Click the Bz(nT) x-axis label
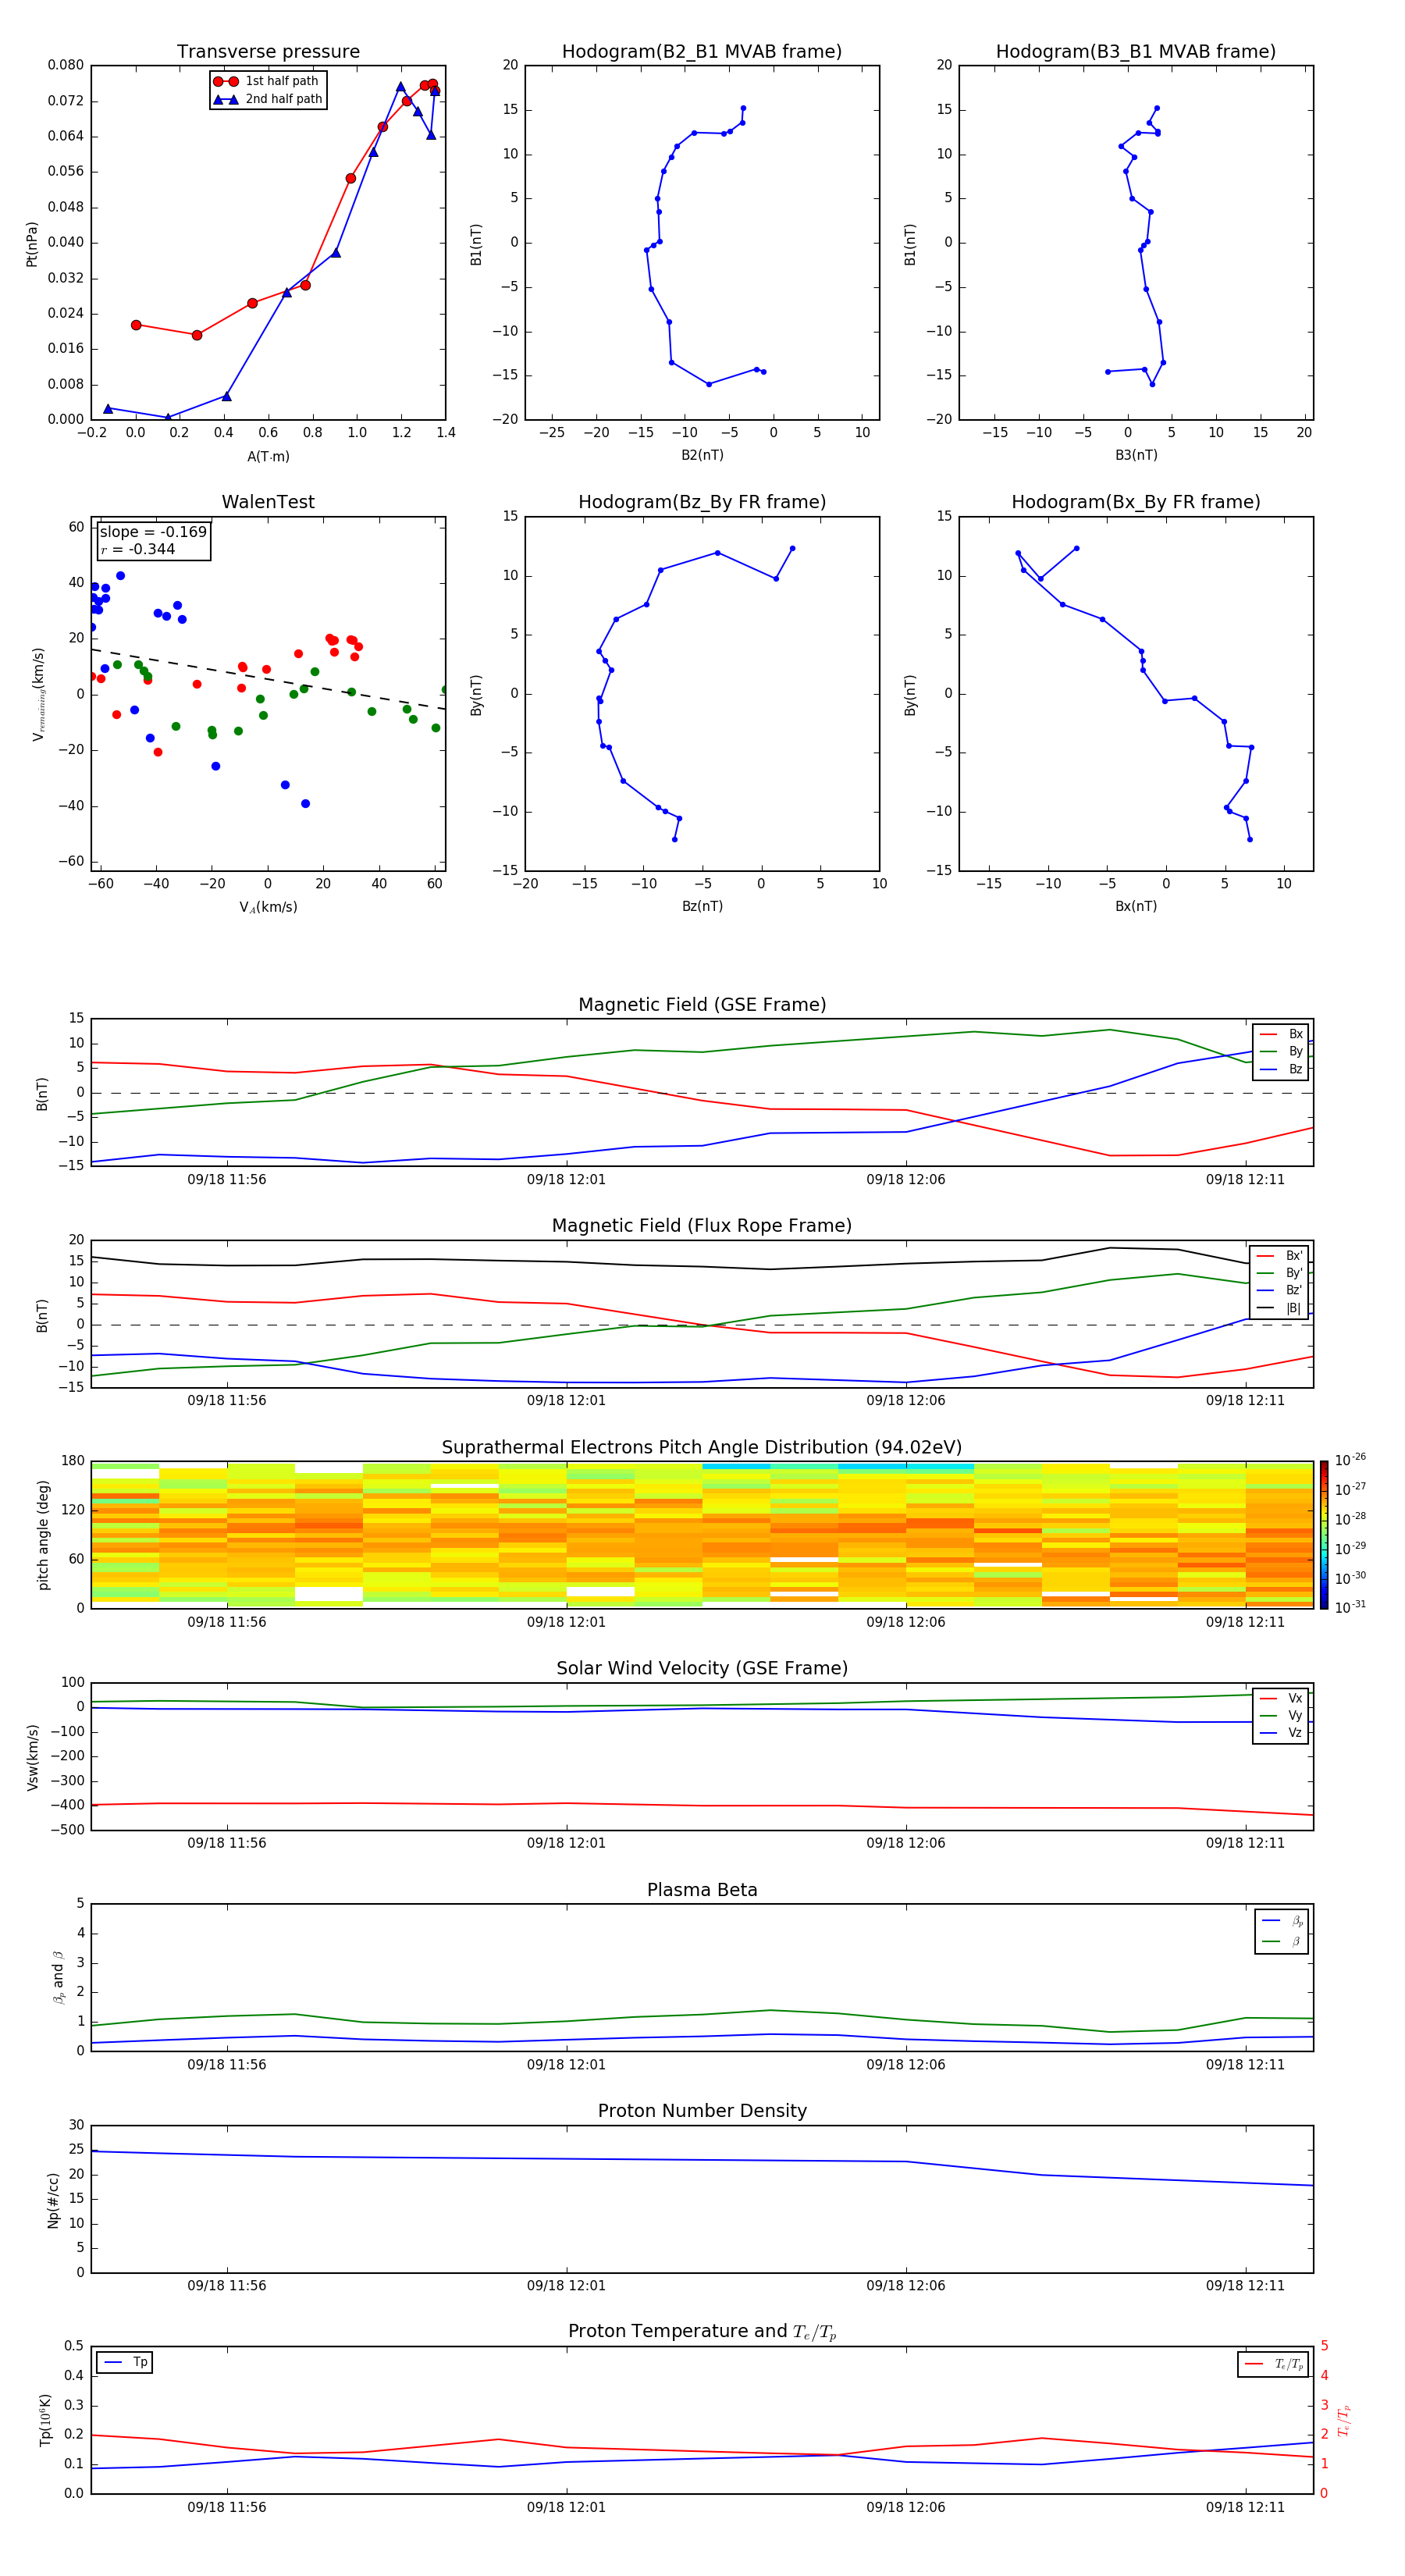 pyautogui.click(x=702, y=906)
